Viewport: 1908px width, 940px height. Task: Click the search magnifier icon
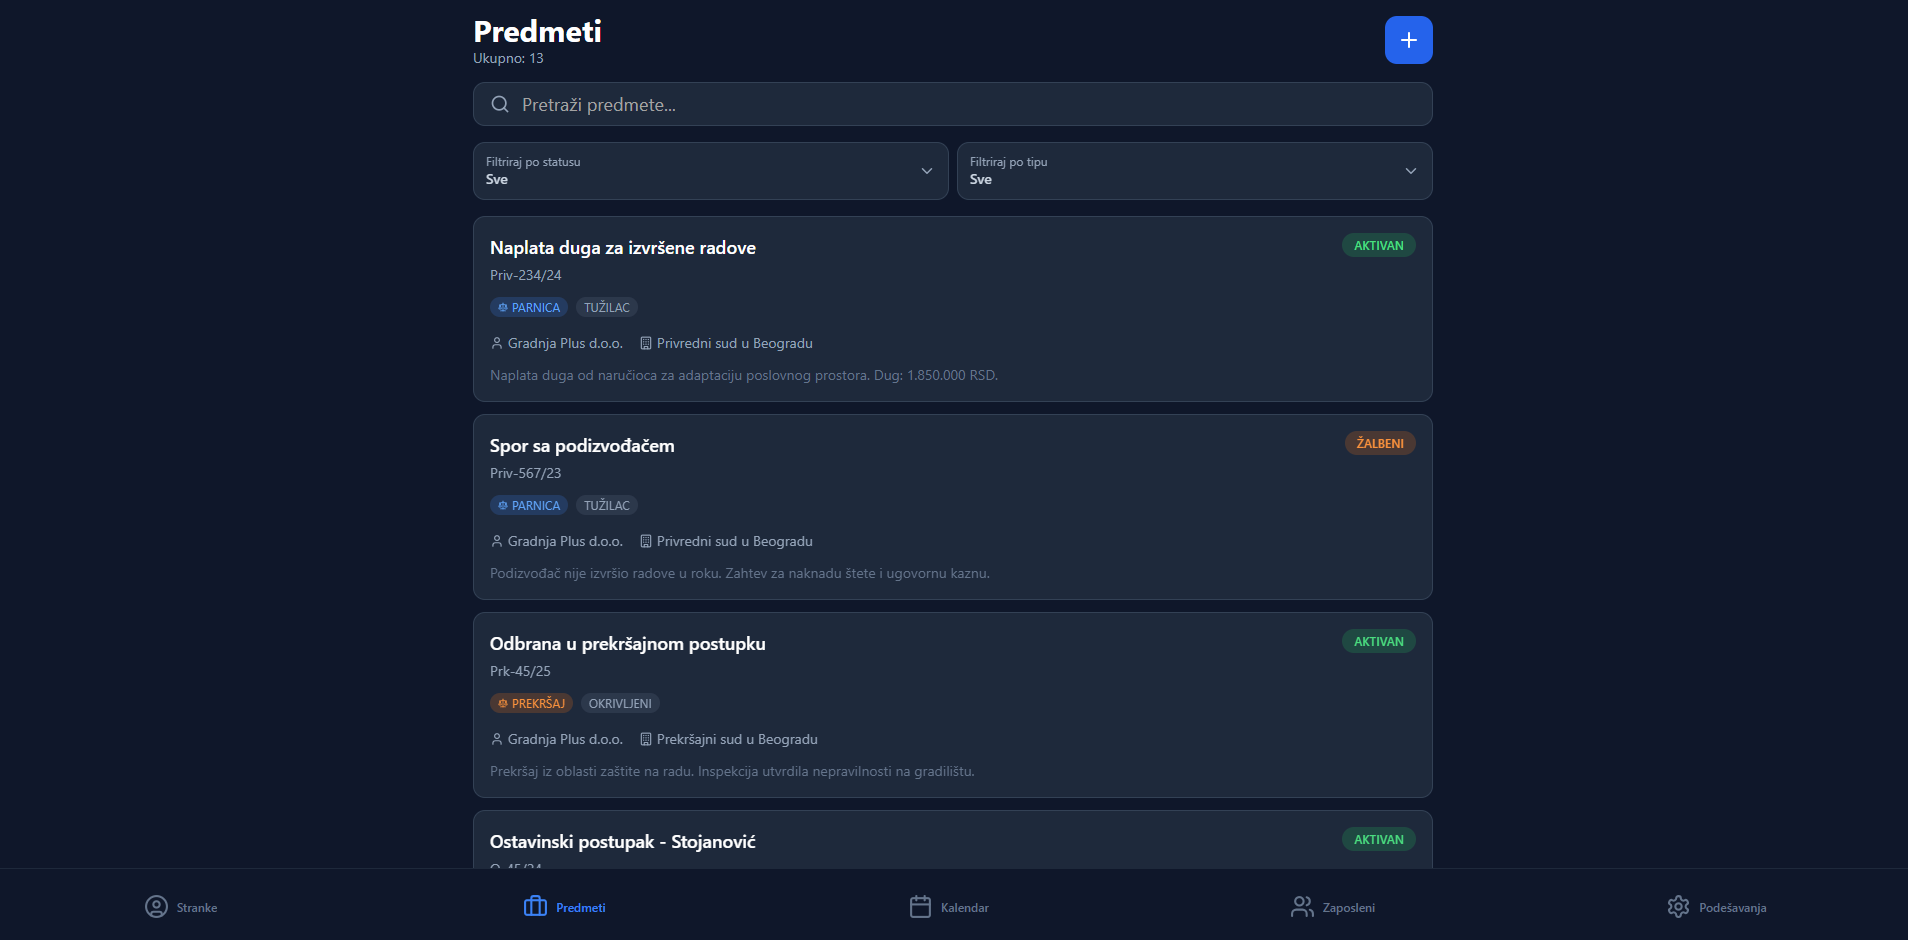tap(500, 104)
